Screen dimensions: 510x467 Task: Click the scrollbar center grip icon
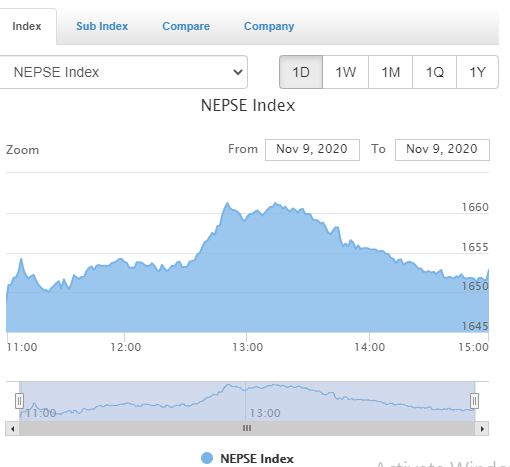tap(247, 428)
